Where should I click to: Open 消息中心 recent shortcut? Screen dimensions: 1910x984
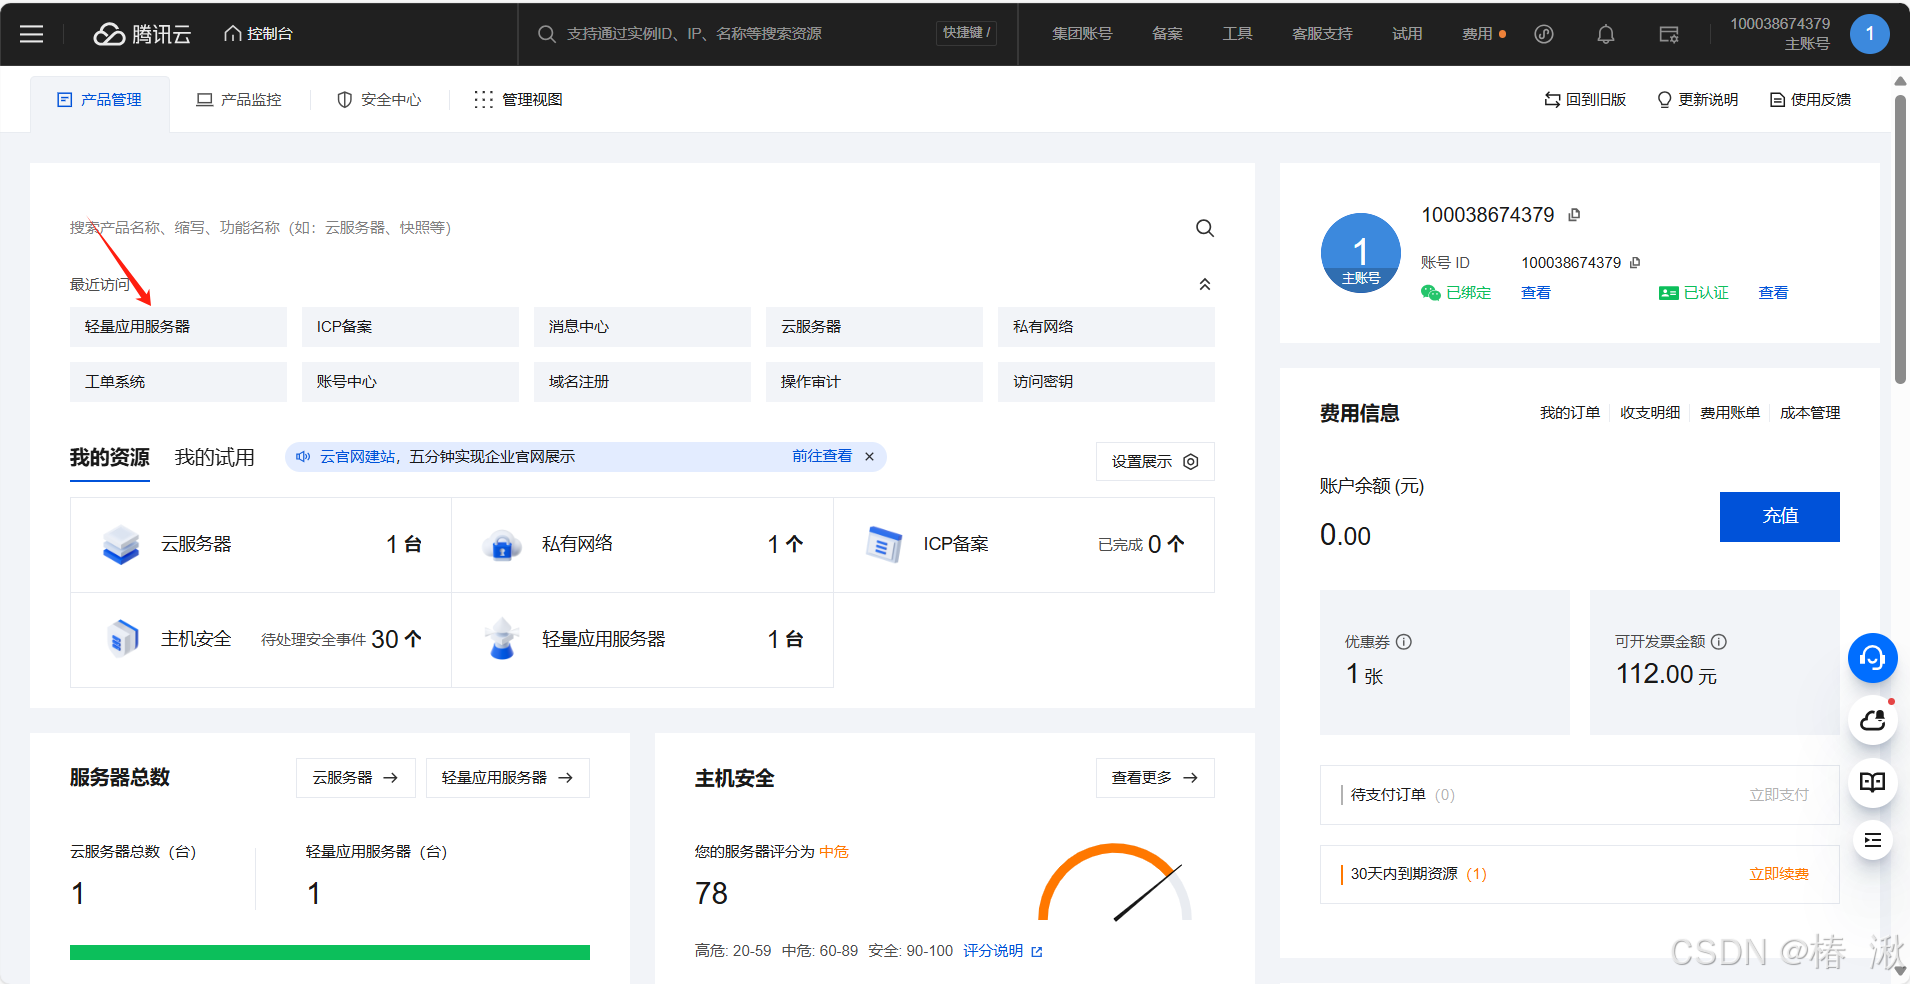pyautogui.click(x=642, y=327)
